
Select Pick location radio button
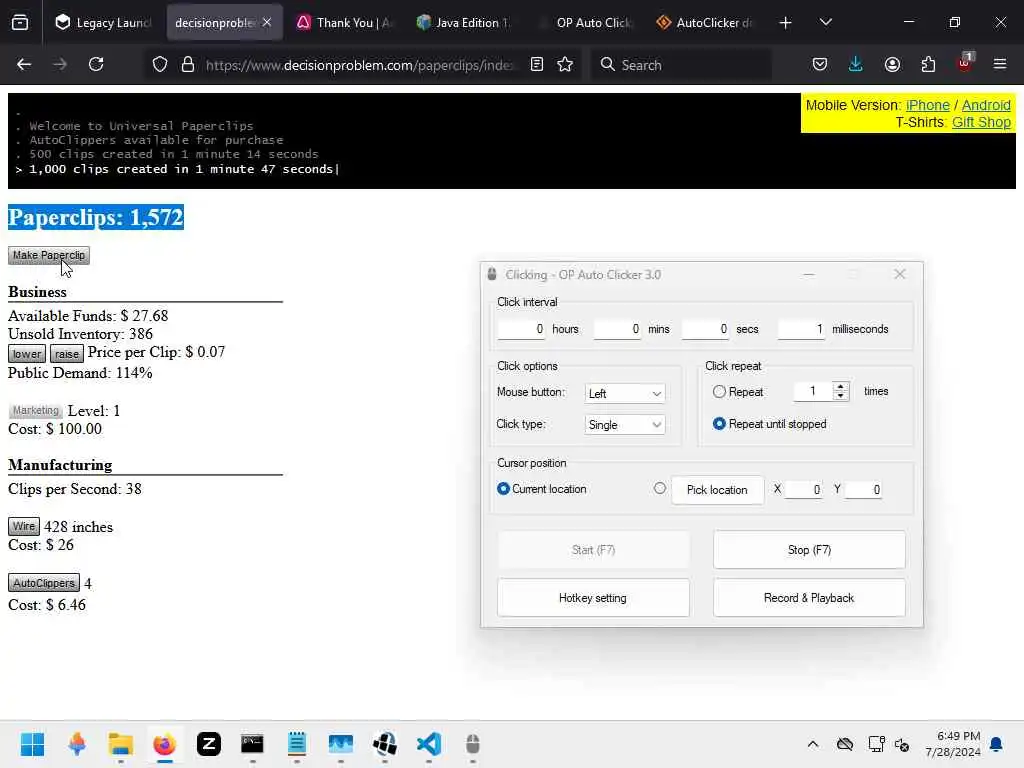coord(660,488)
